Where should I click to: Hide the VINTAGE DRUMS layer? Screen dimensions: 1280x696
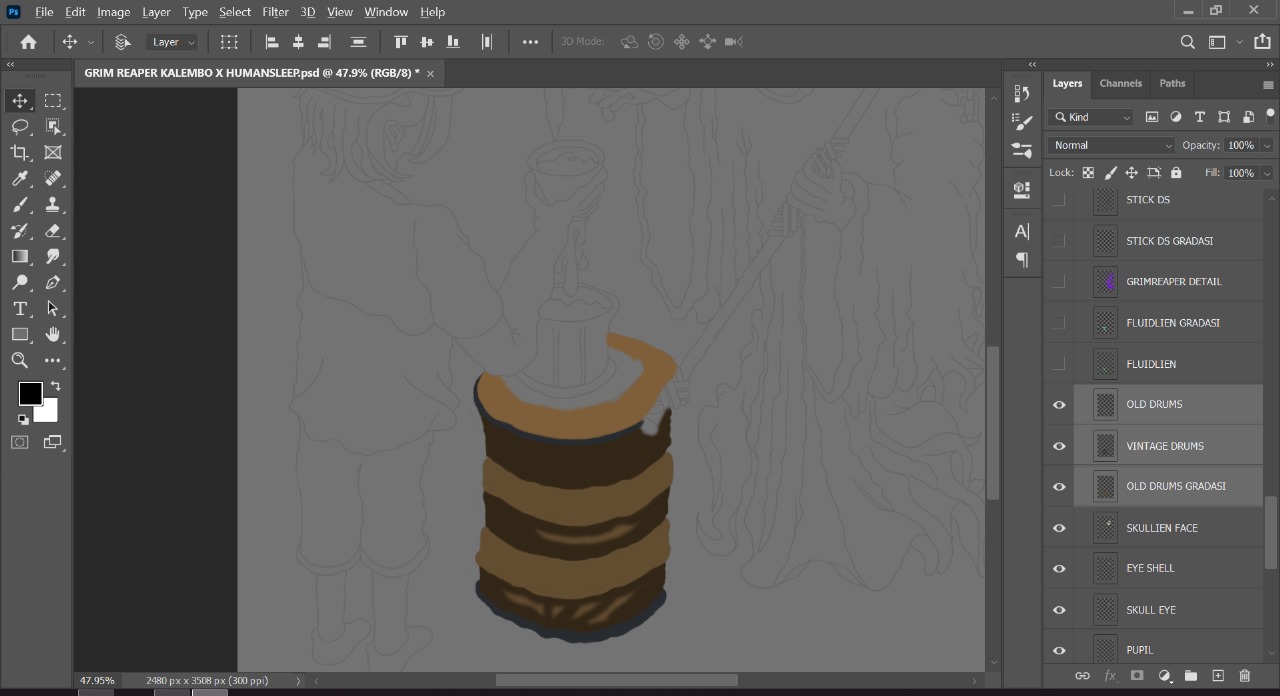1059,446
